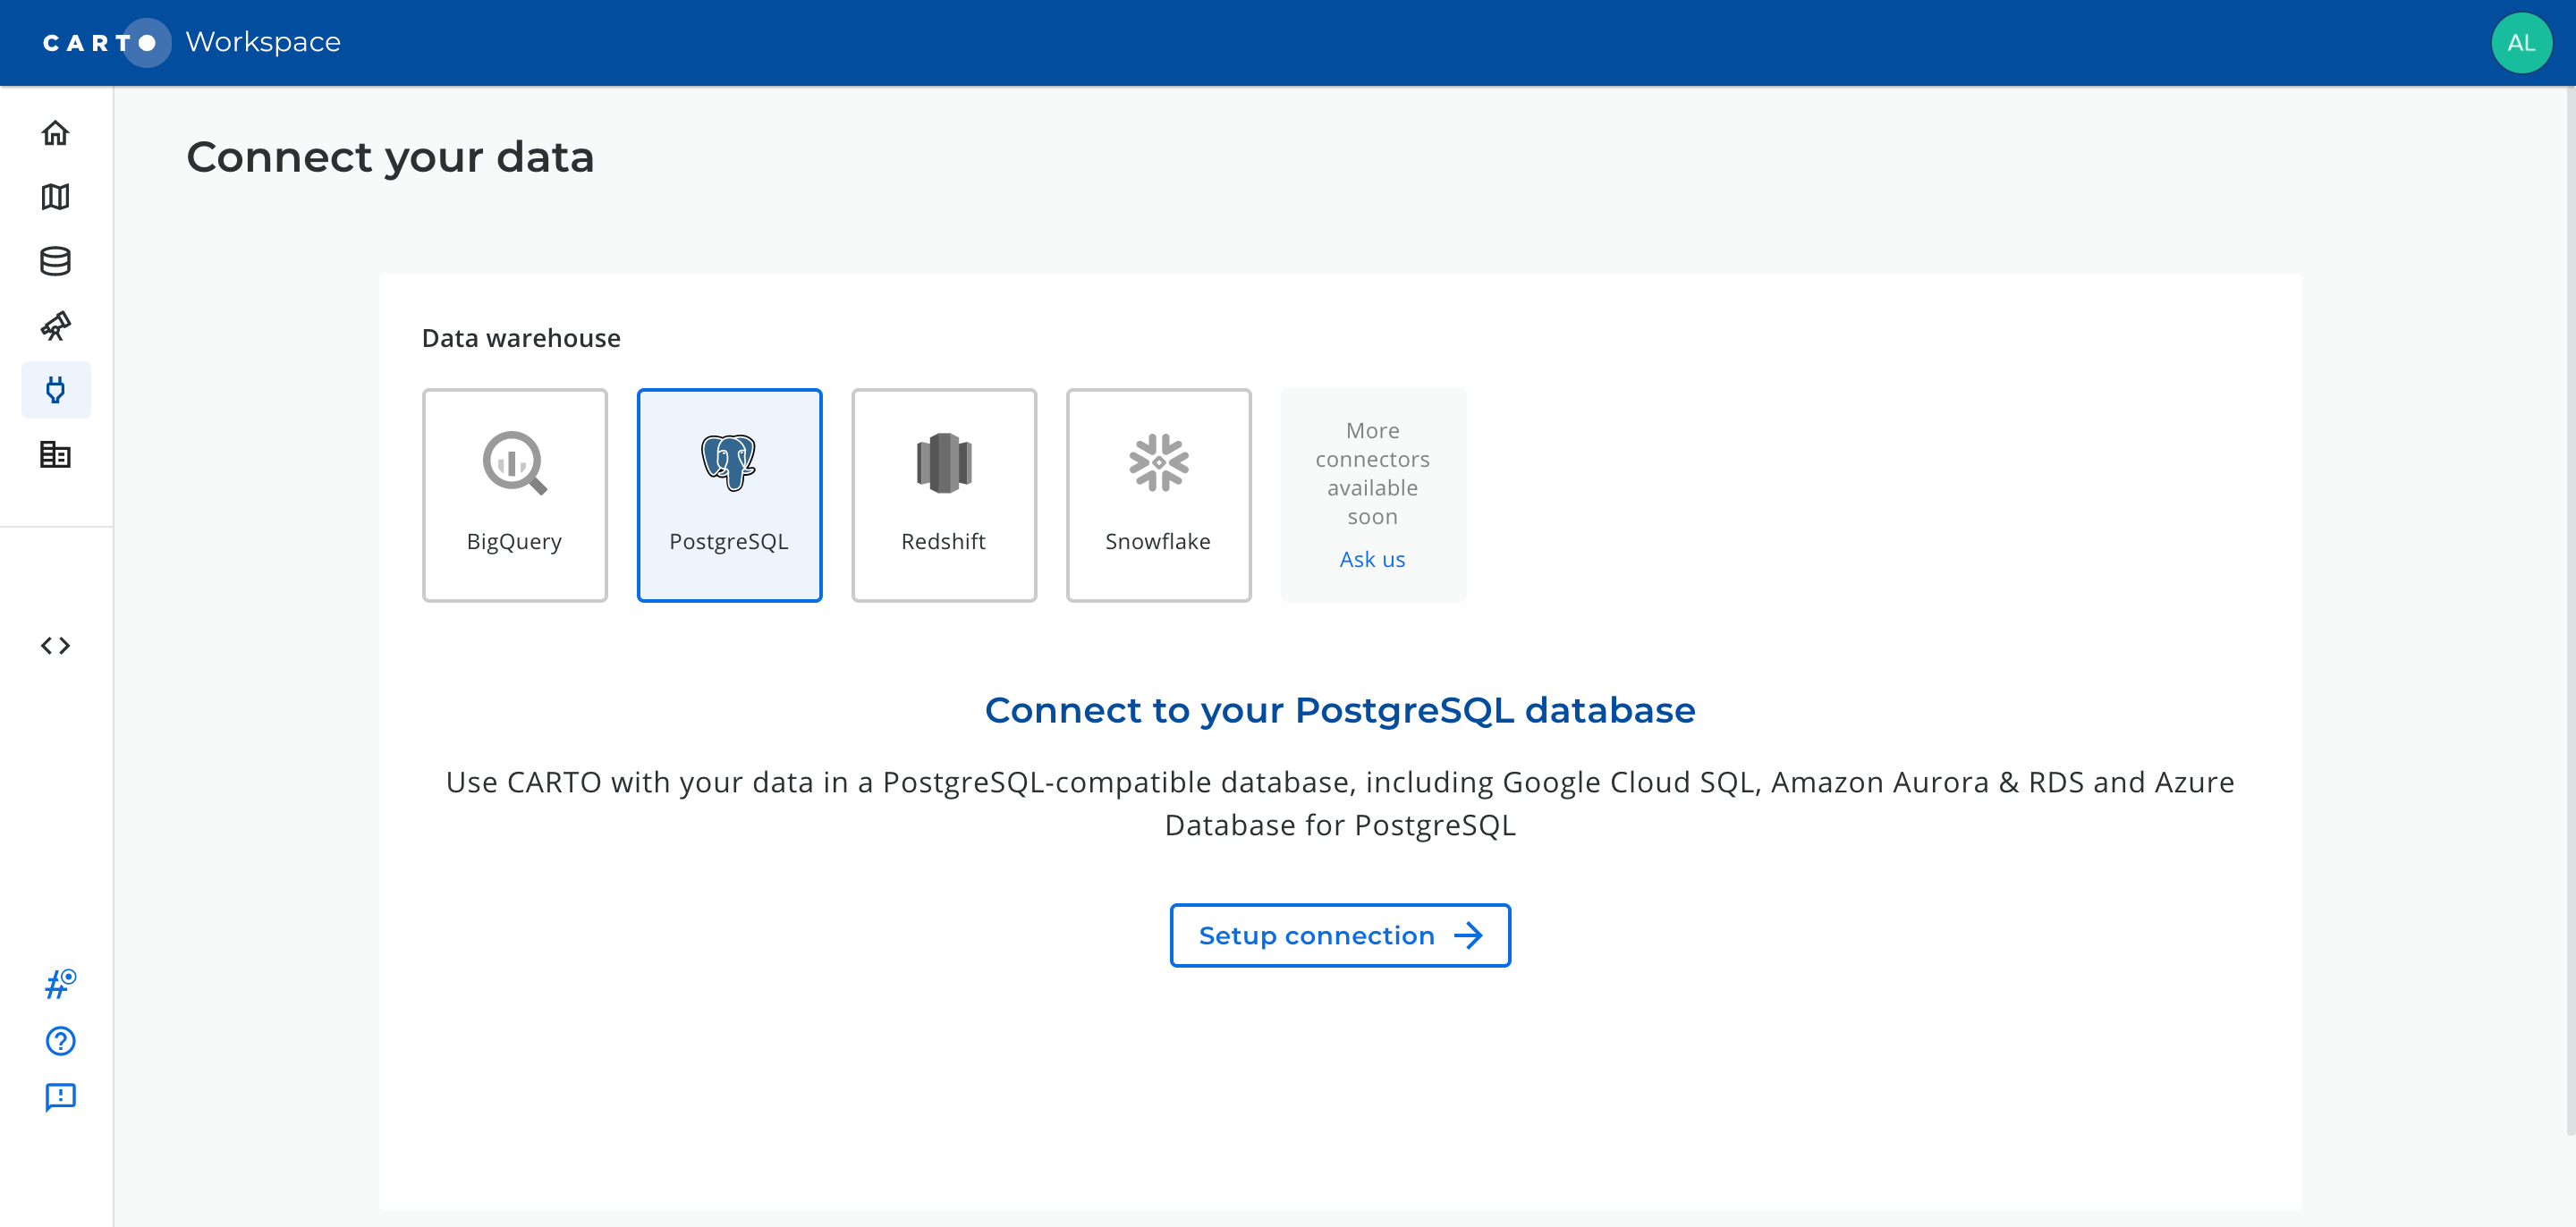
Task: Click the arrow on Setup connection
Action: [x=1468, y=936]
